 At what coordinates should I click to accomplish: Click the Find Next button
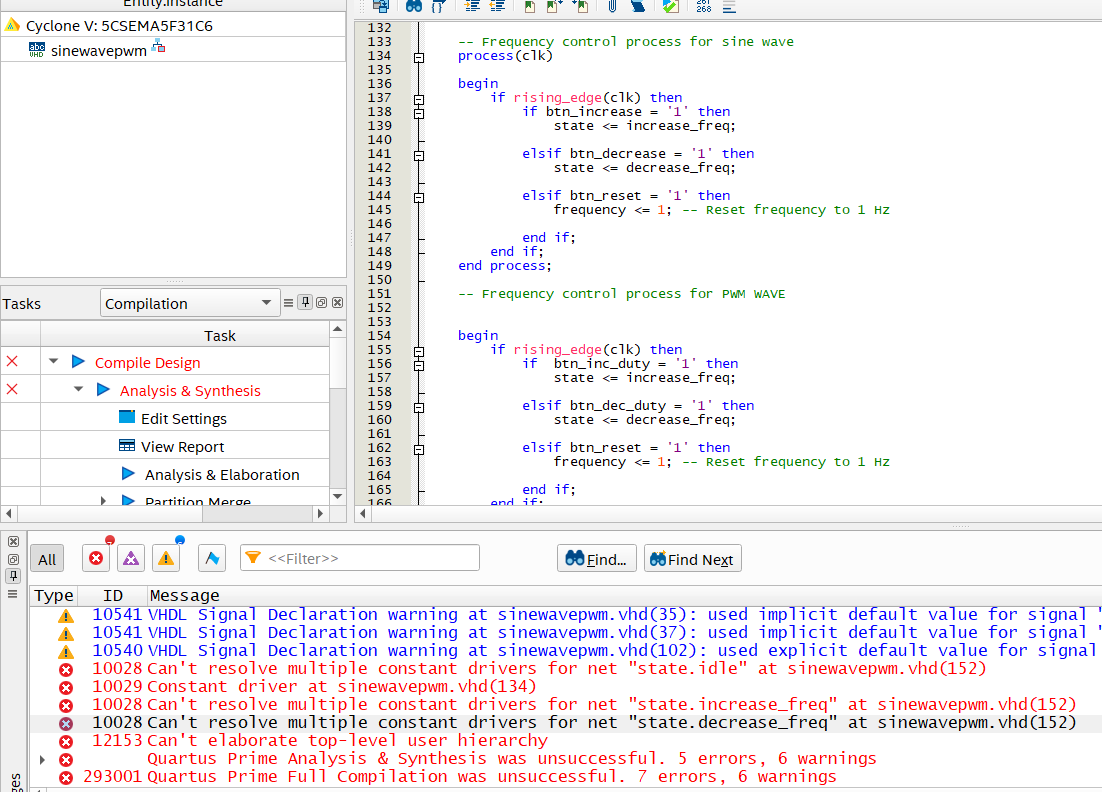[692, 558]
